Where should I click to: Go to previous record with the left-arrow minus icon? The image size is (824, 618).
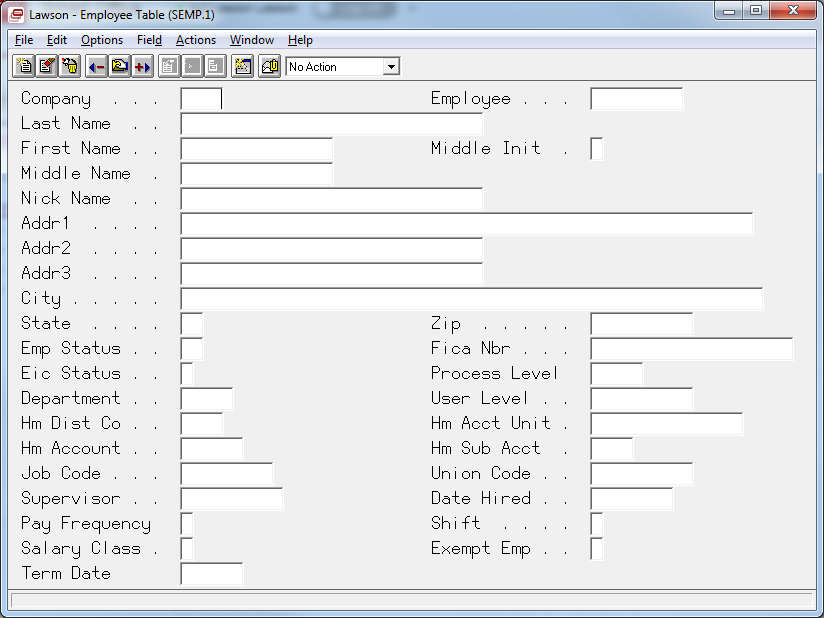click(x=97, y=66)
